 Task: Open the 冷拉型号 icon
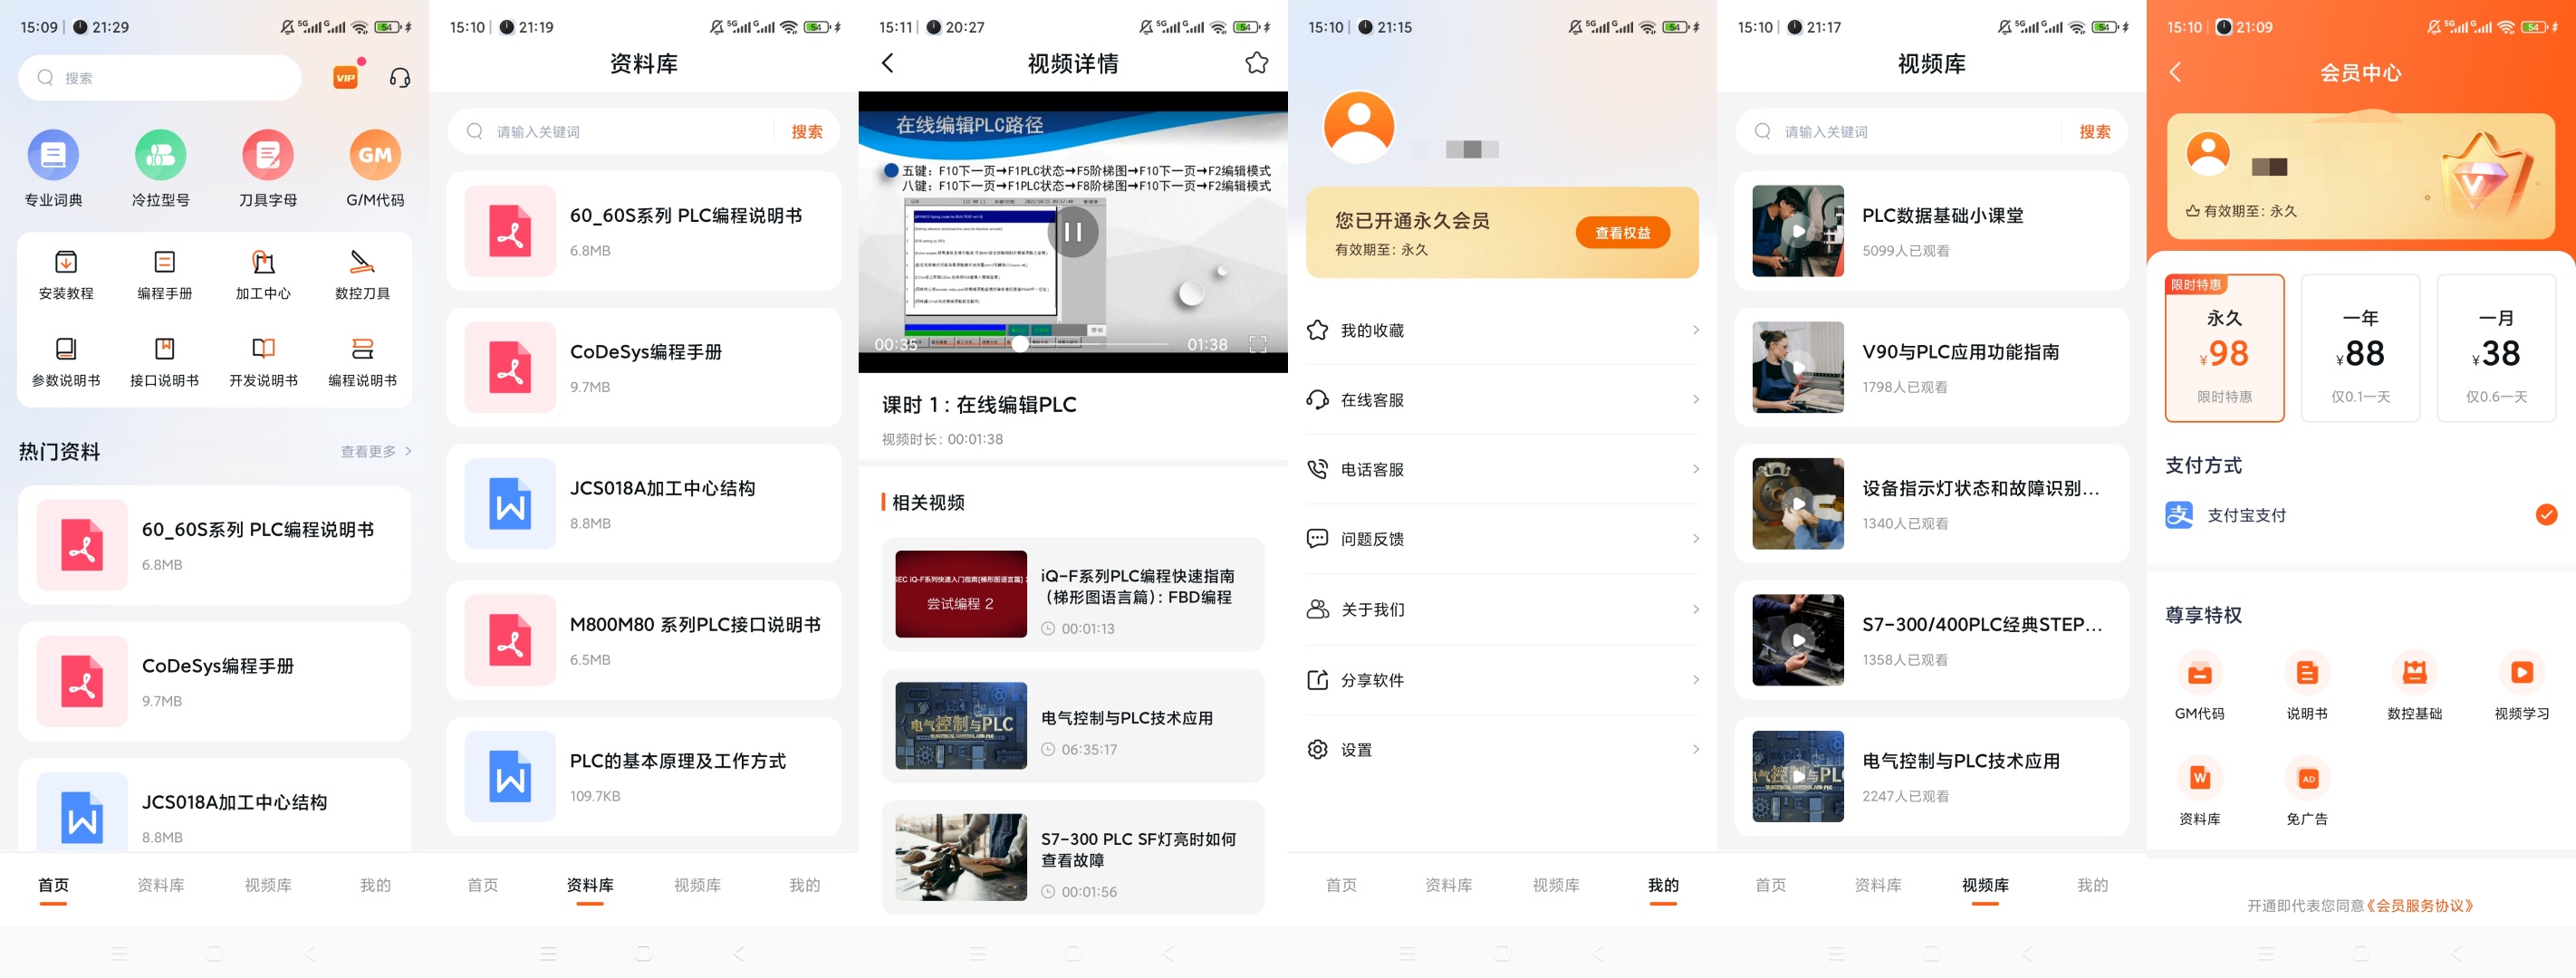160,155
